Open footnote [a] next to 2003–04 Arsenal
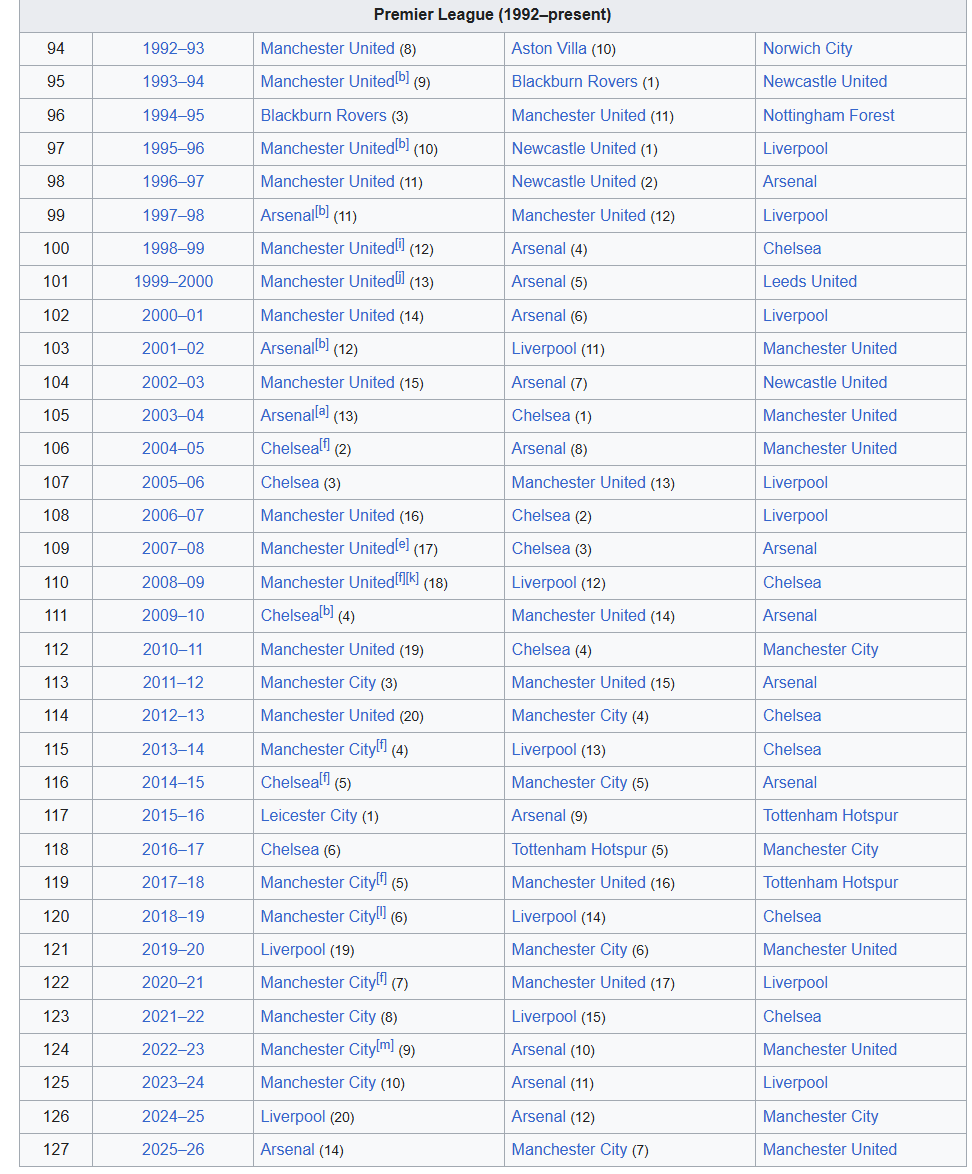This screenshot has width=972, height=1174. 322,411
